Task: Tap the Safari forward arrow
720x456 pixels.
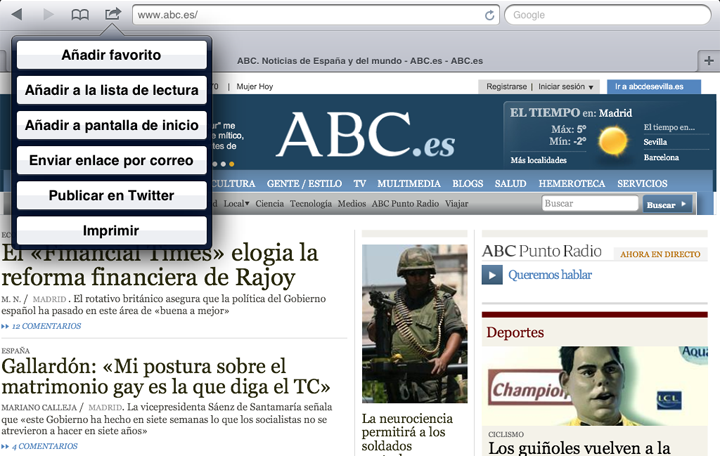Action: 48,15
